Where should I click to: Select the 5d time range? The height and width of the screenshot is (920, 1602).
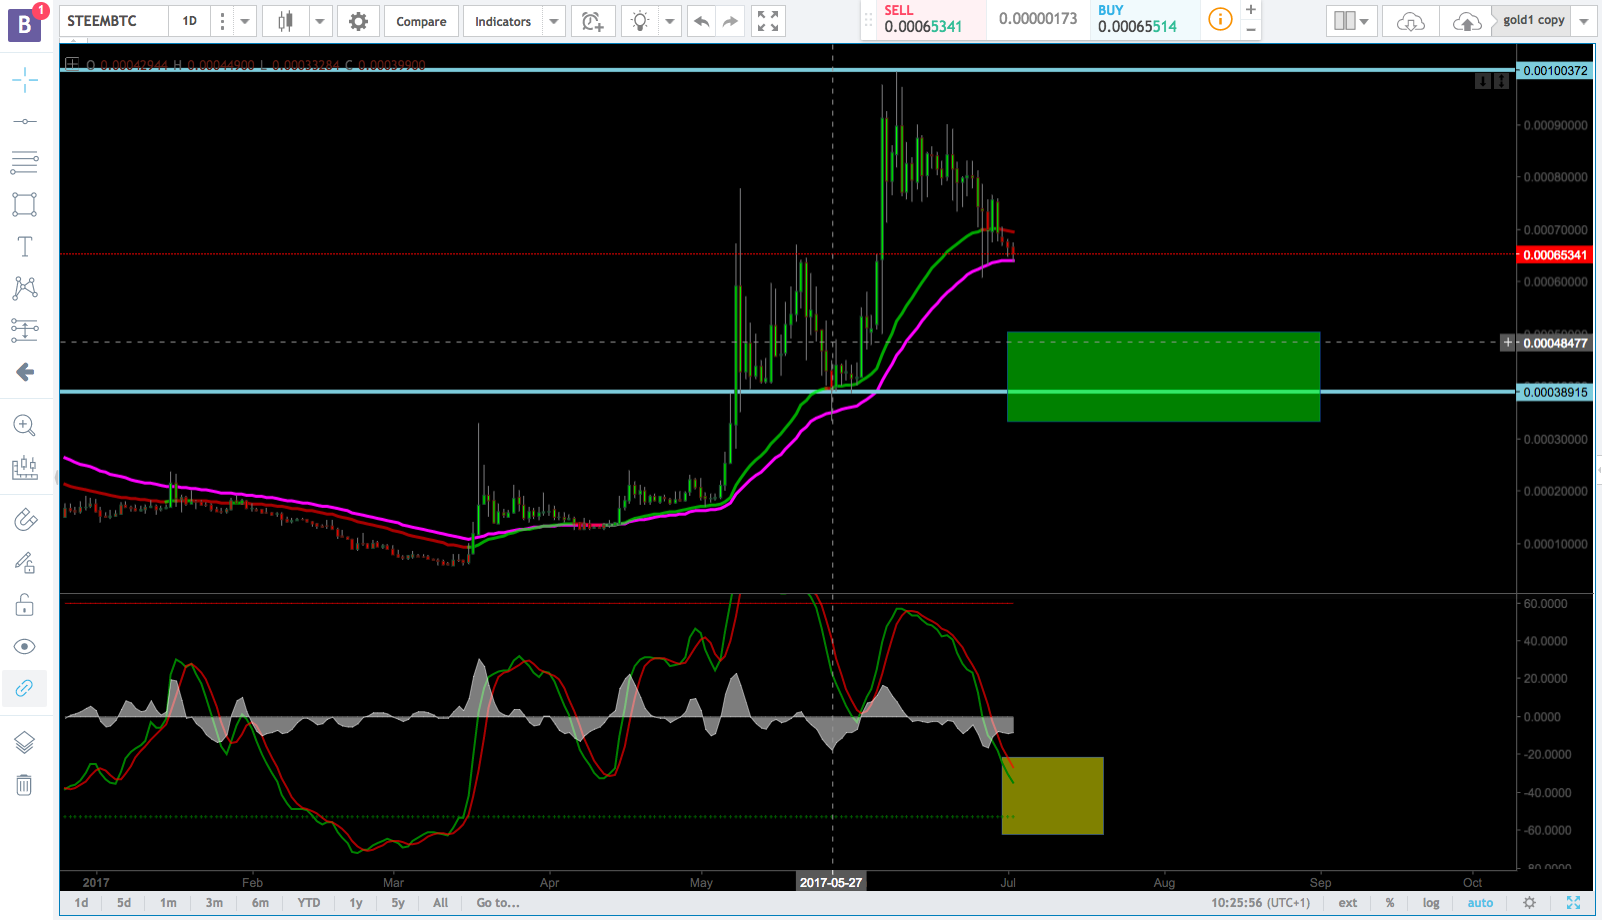[124, 903]
